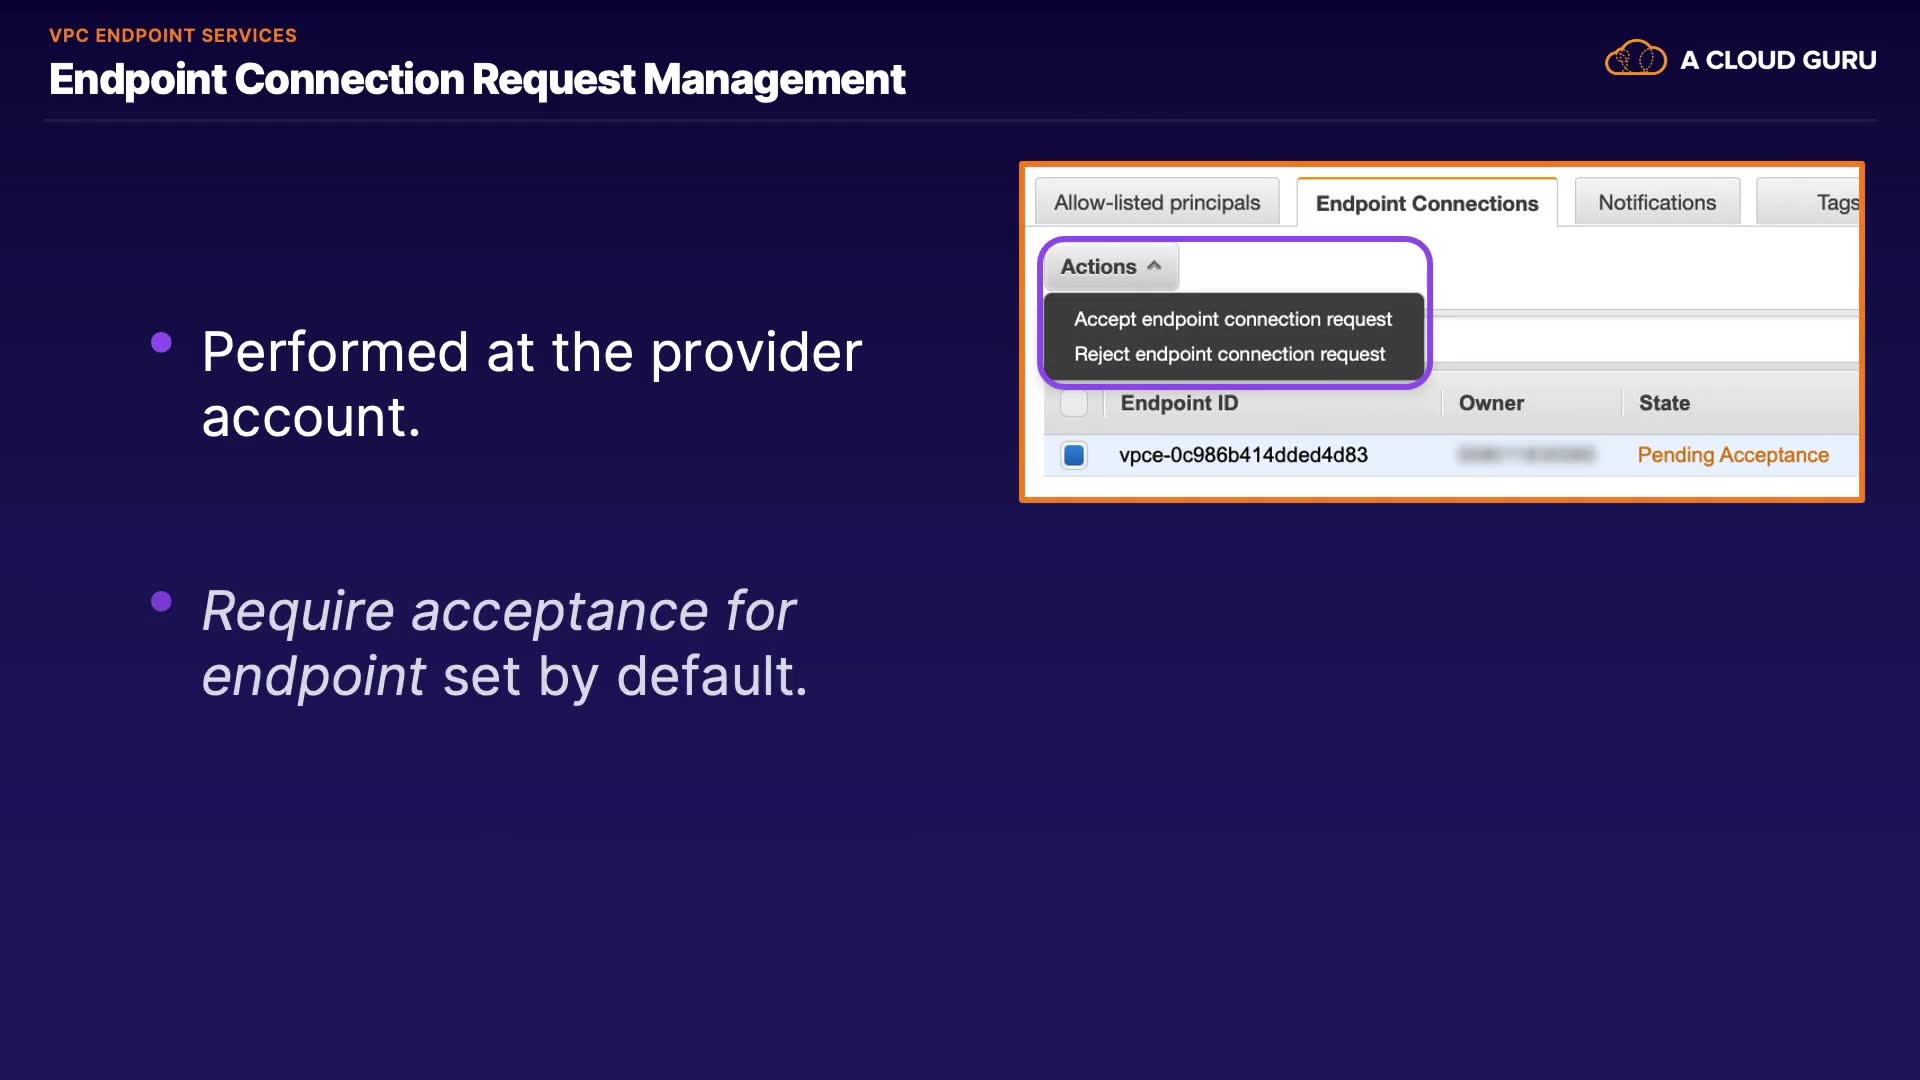This screenshot has height=1080, width=1920.
Task: Click the A CLOUD GURU brand text
Action: click(1777, 60)
